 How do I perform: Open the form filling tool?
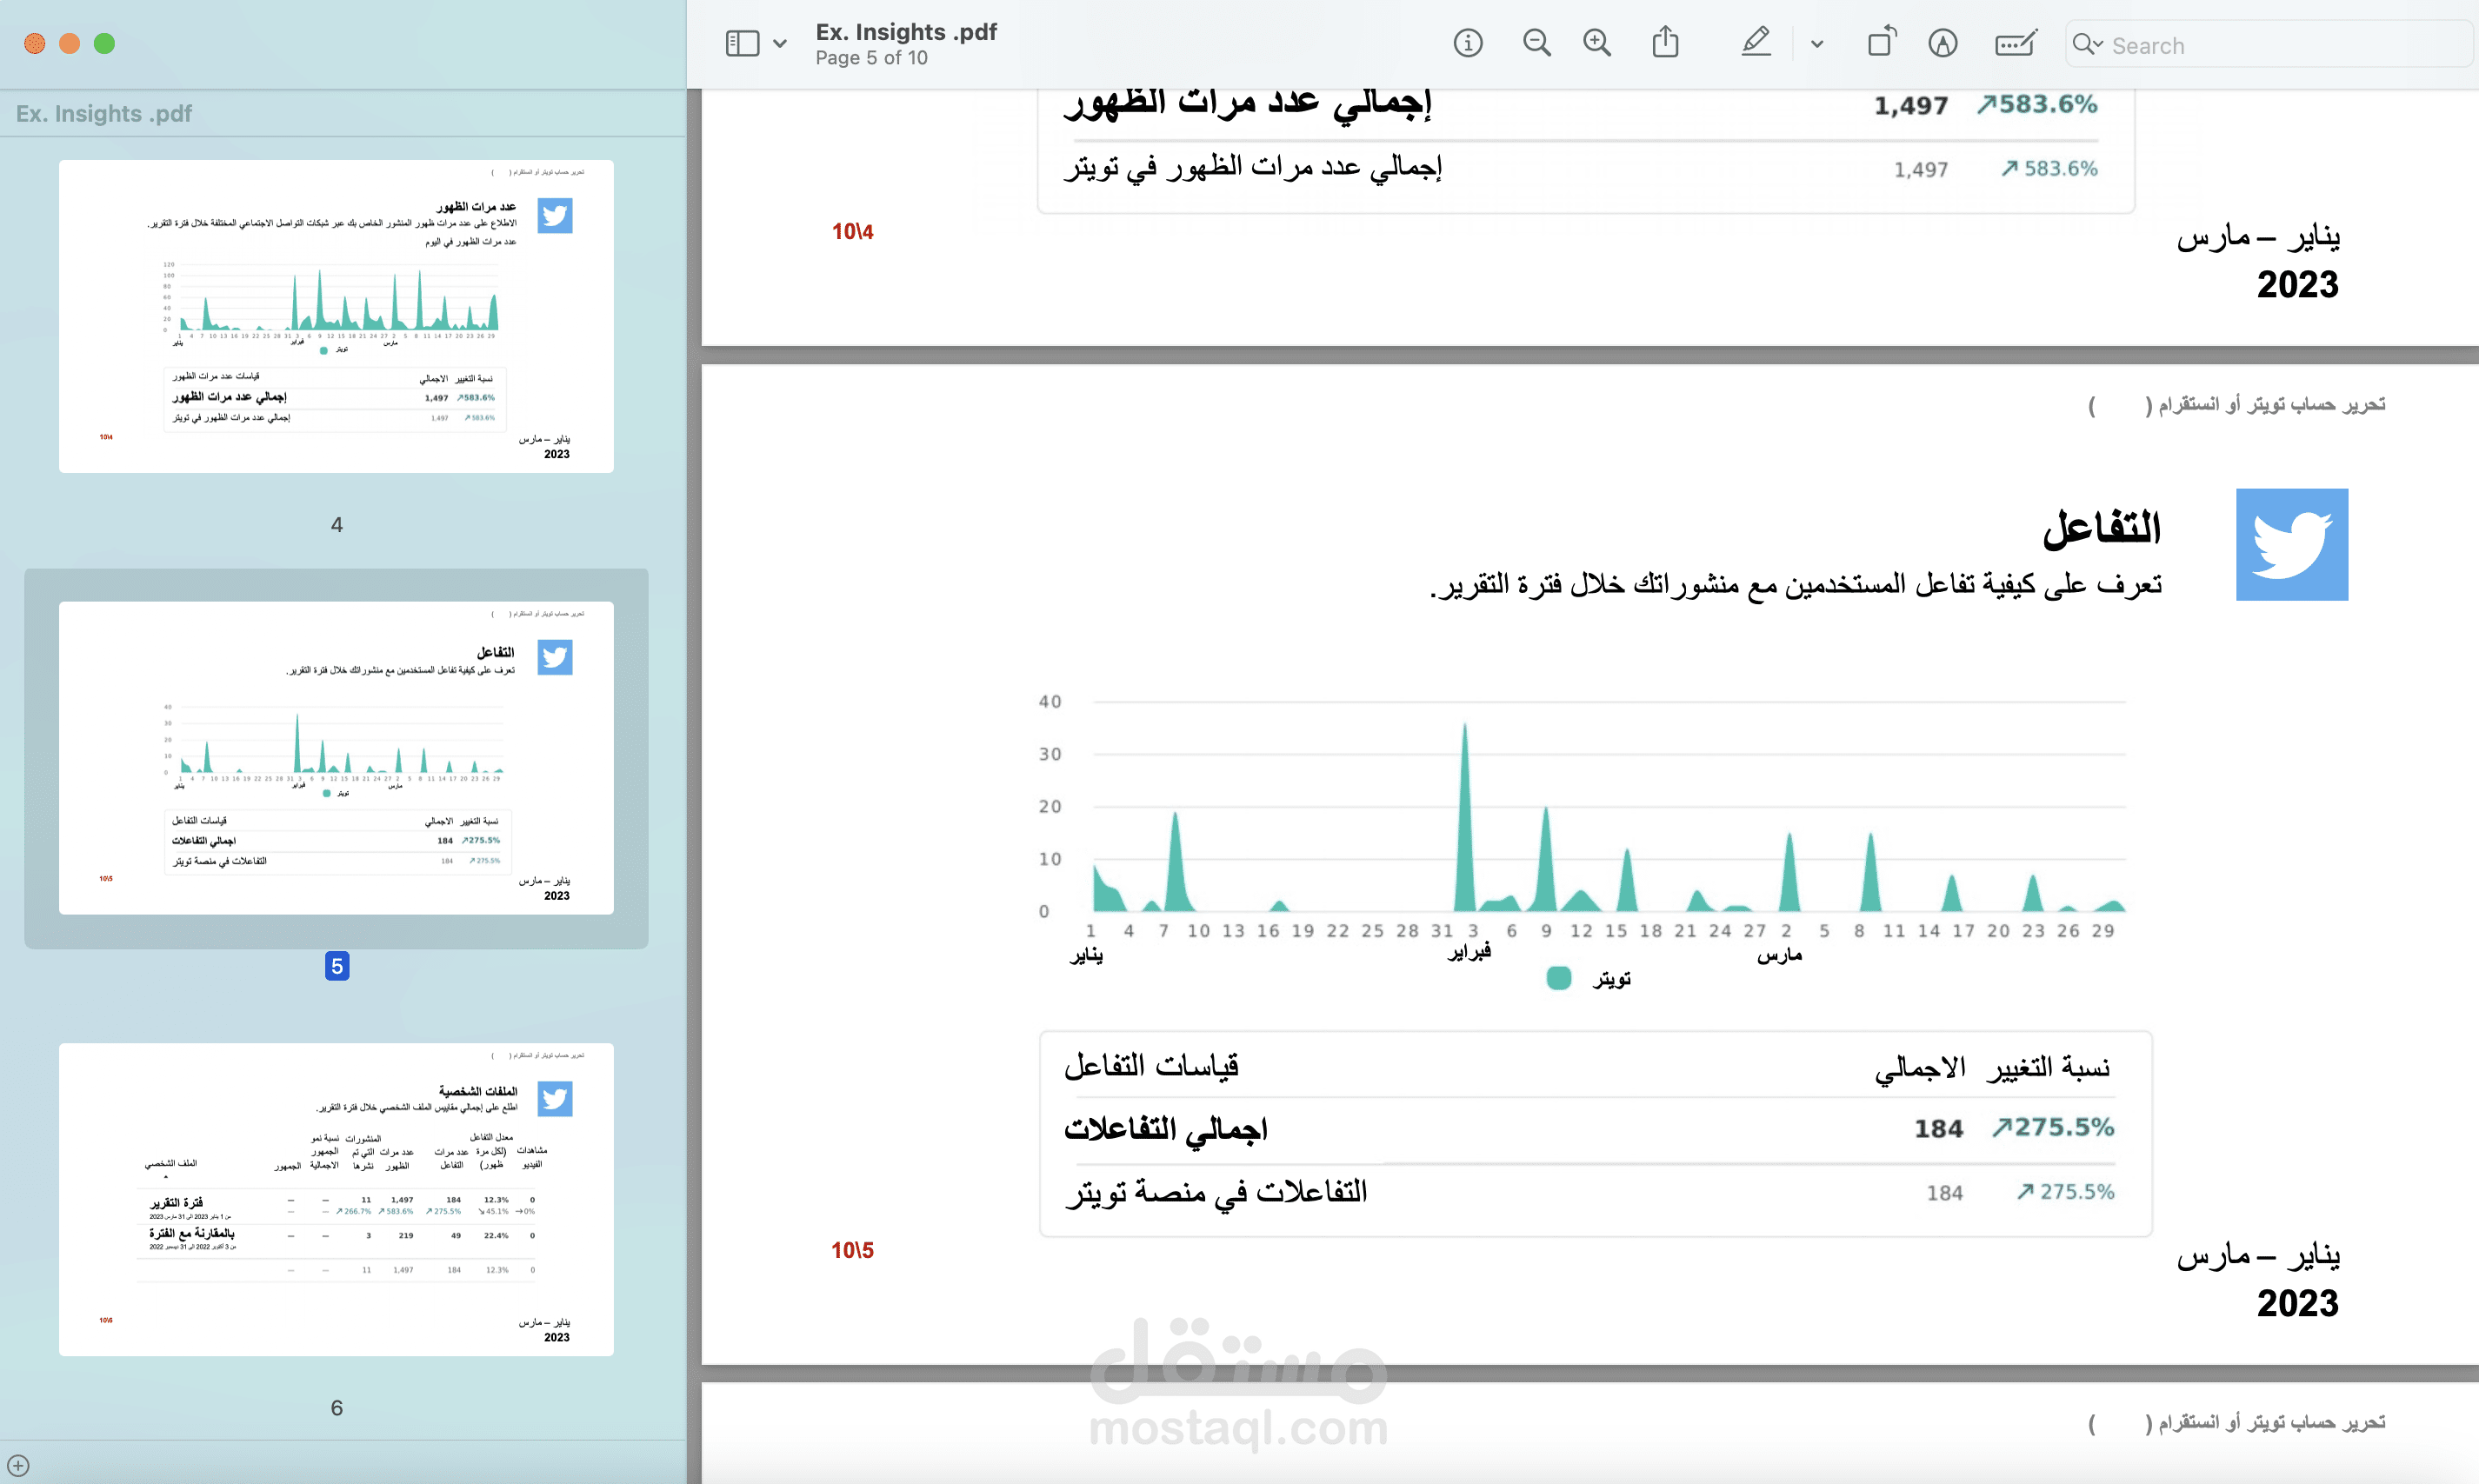coord(2014,43)
